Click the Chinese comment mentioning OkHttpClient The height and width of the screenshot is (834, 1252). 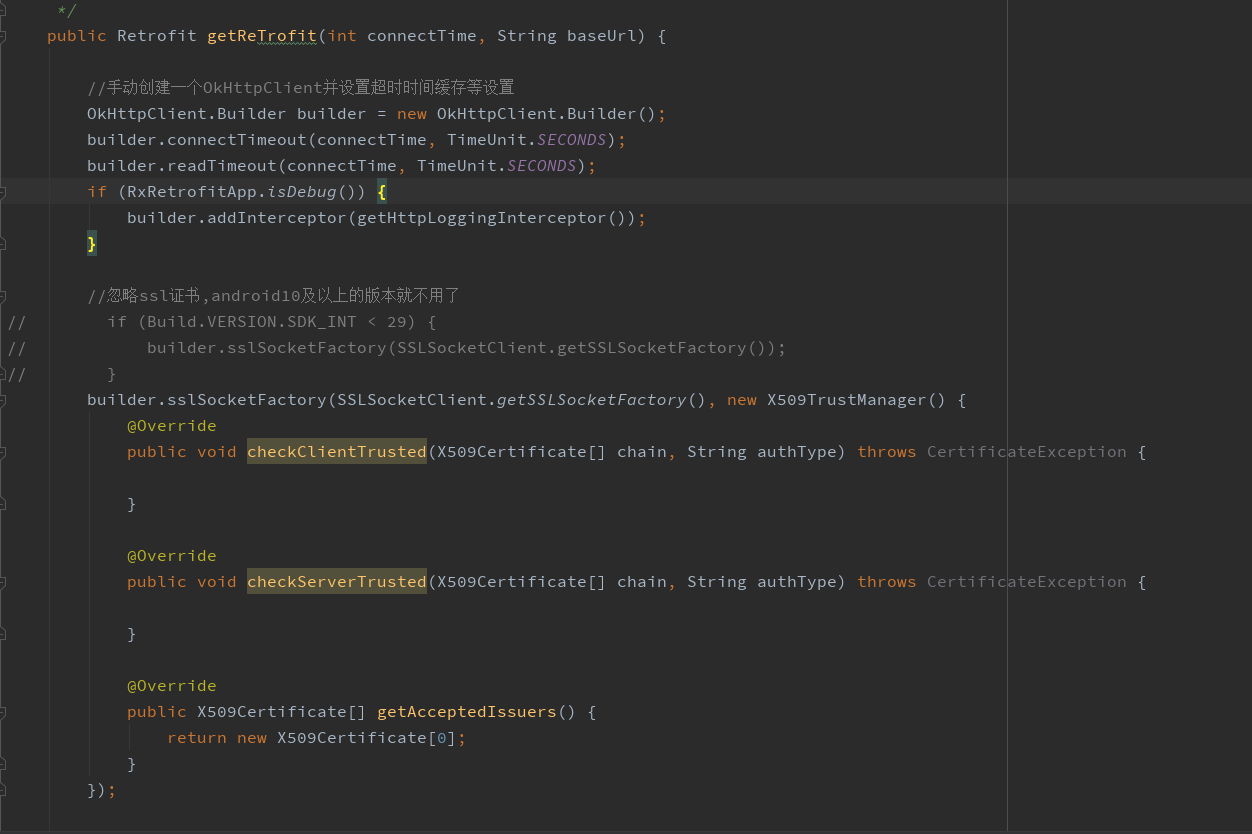click(x=301, y=88)
